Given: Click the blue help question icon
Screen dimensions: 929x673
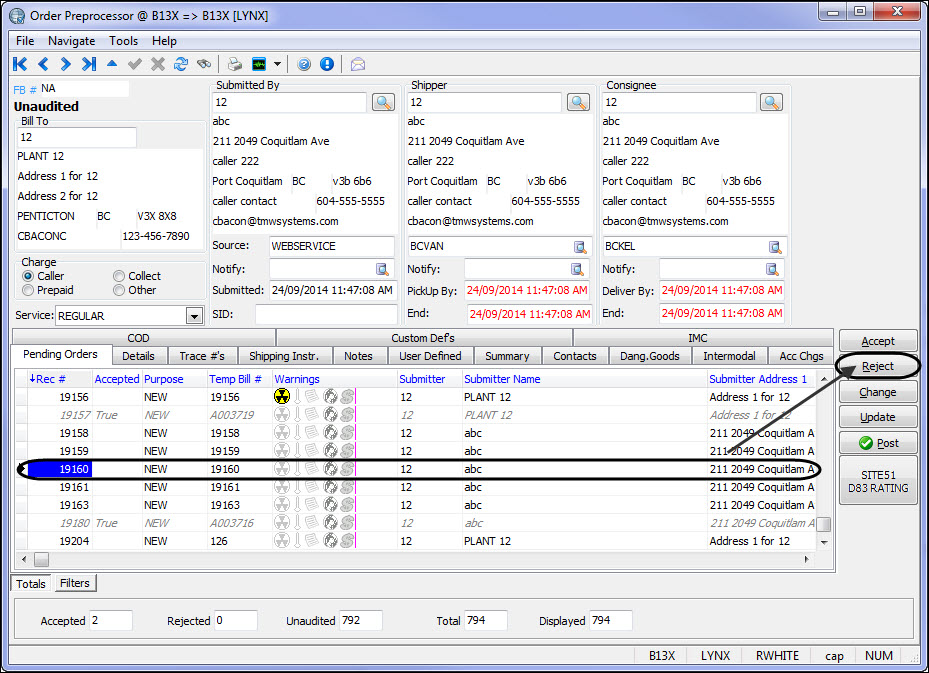Looking at the screenshot, I should (304, 64).
